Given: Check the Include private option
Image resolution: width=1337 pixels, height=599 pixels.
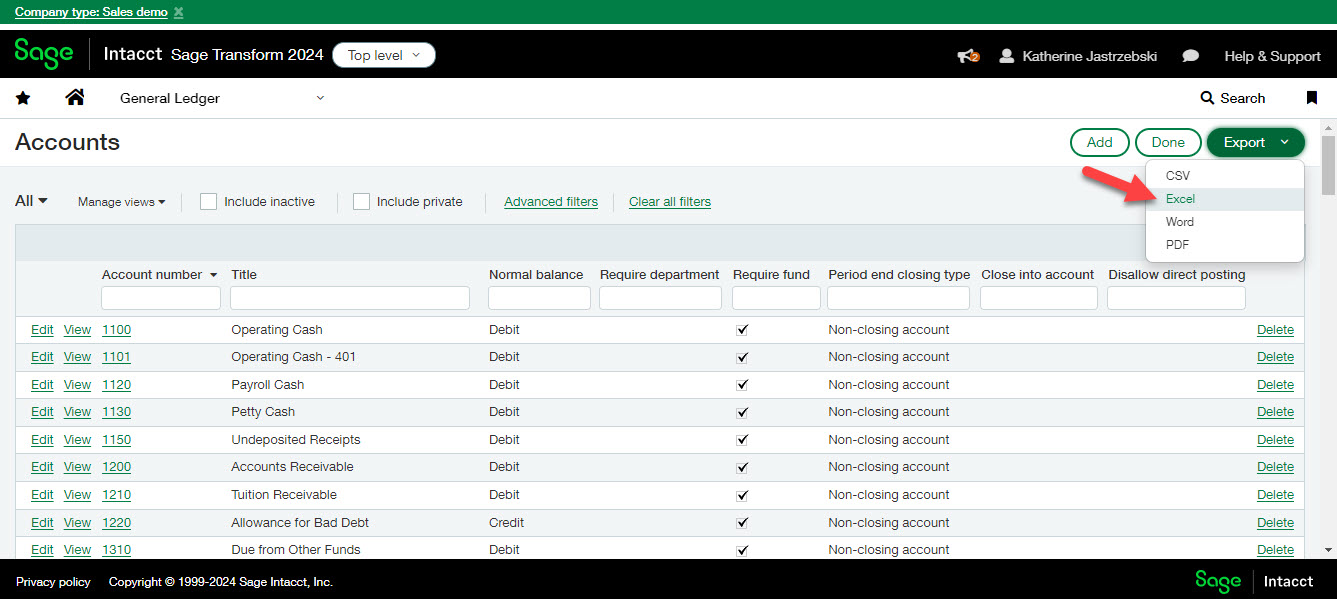Looking at the screenshot, I should click(x=361, y=201).
